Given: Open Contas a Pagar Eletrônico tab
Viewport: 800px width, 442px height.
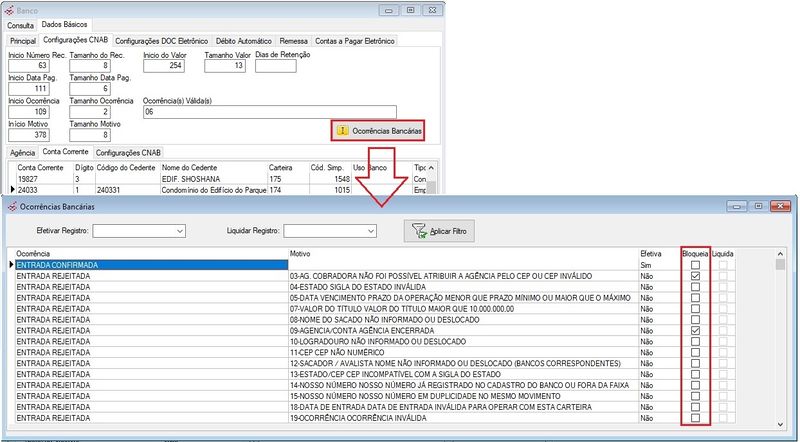Looking at the screenshot, I should pos(355,41).
